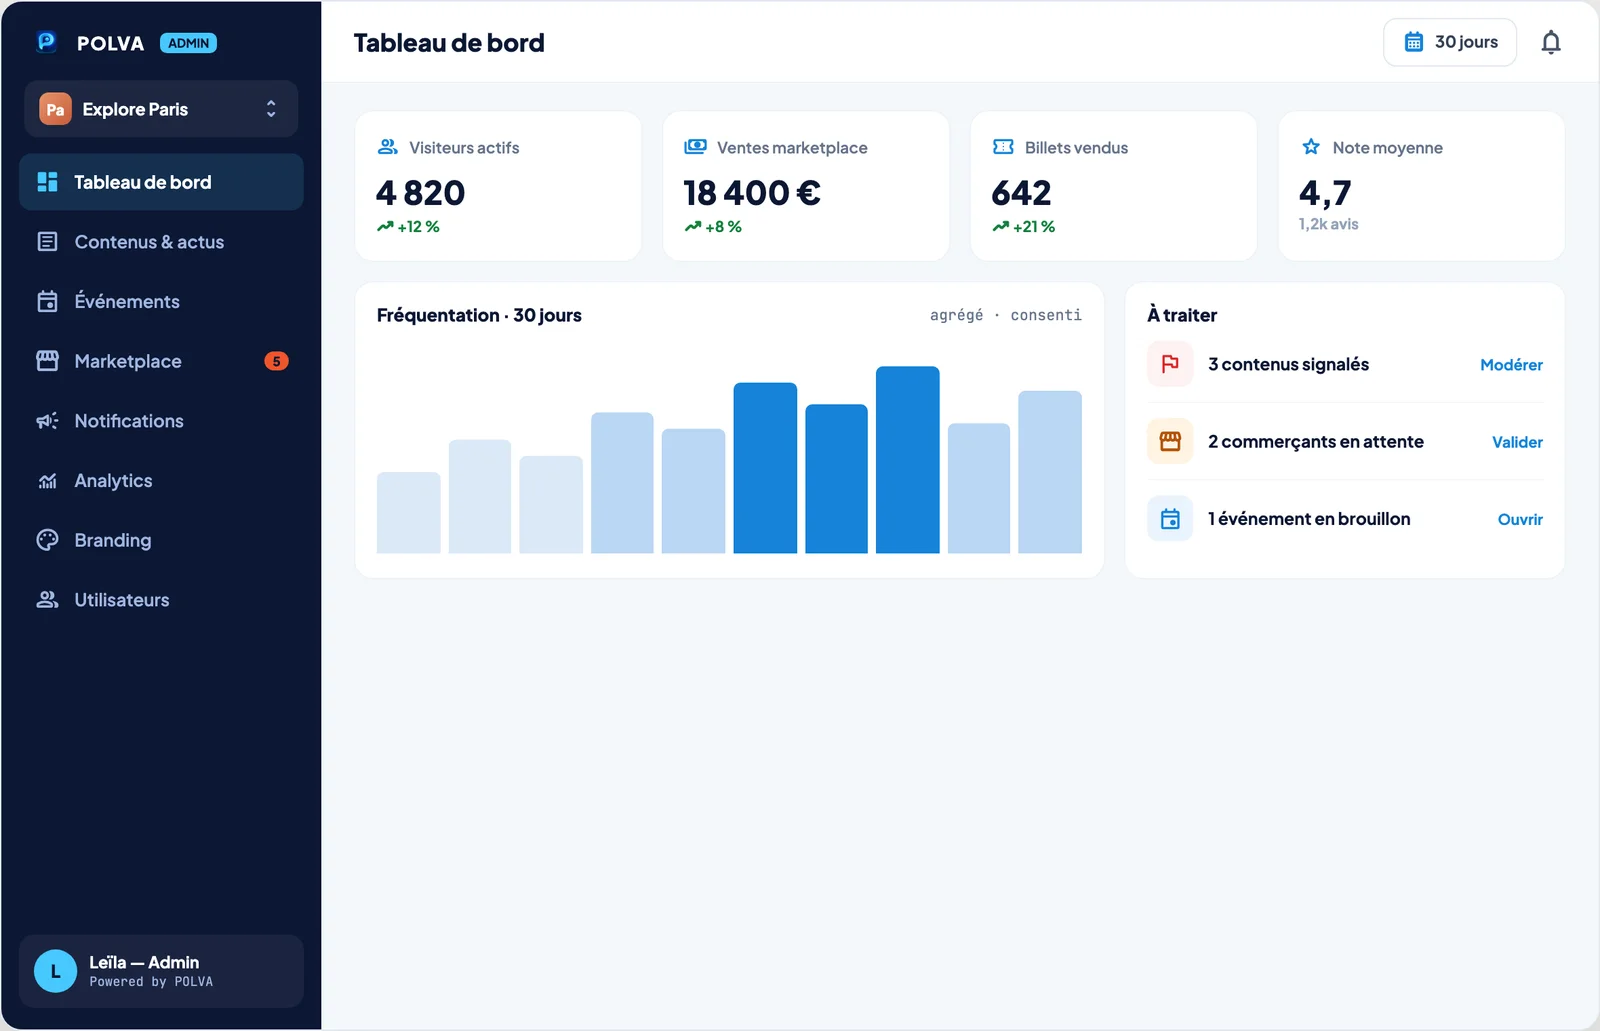This screenshot has width=1600, height=1031.
Task: Click the Modérer link
Action: [x=1511, y=365]
